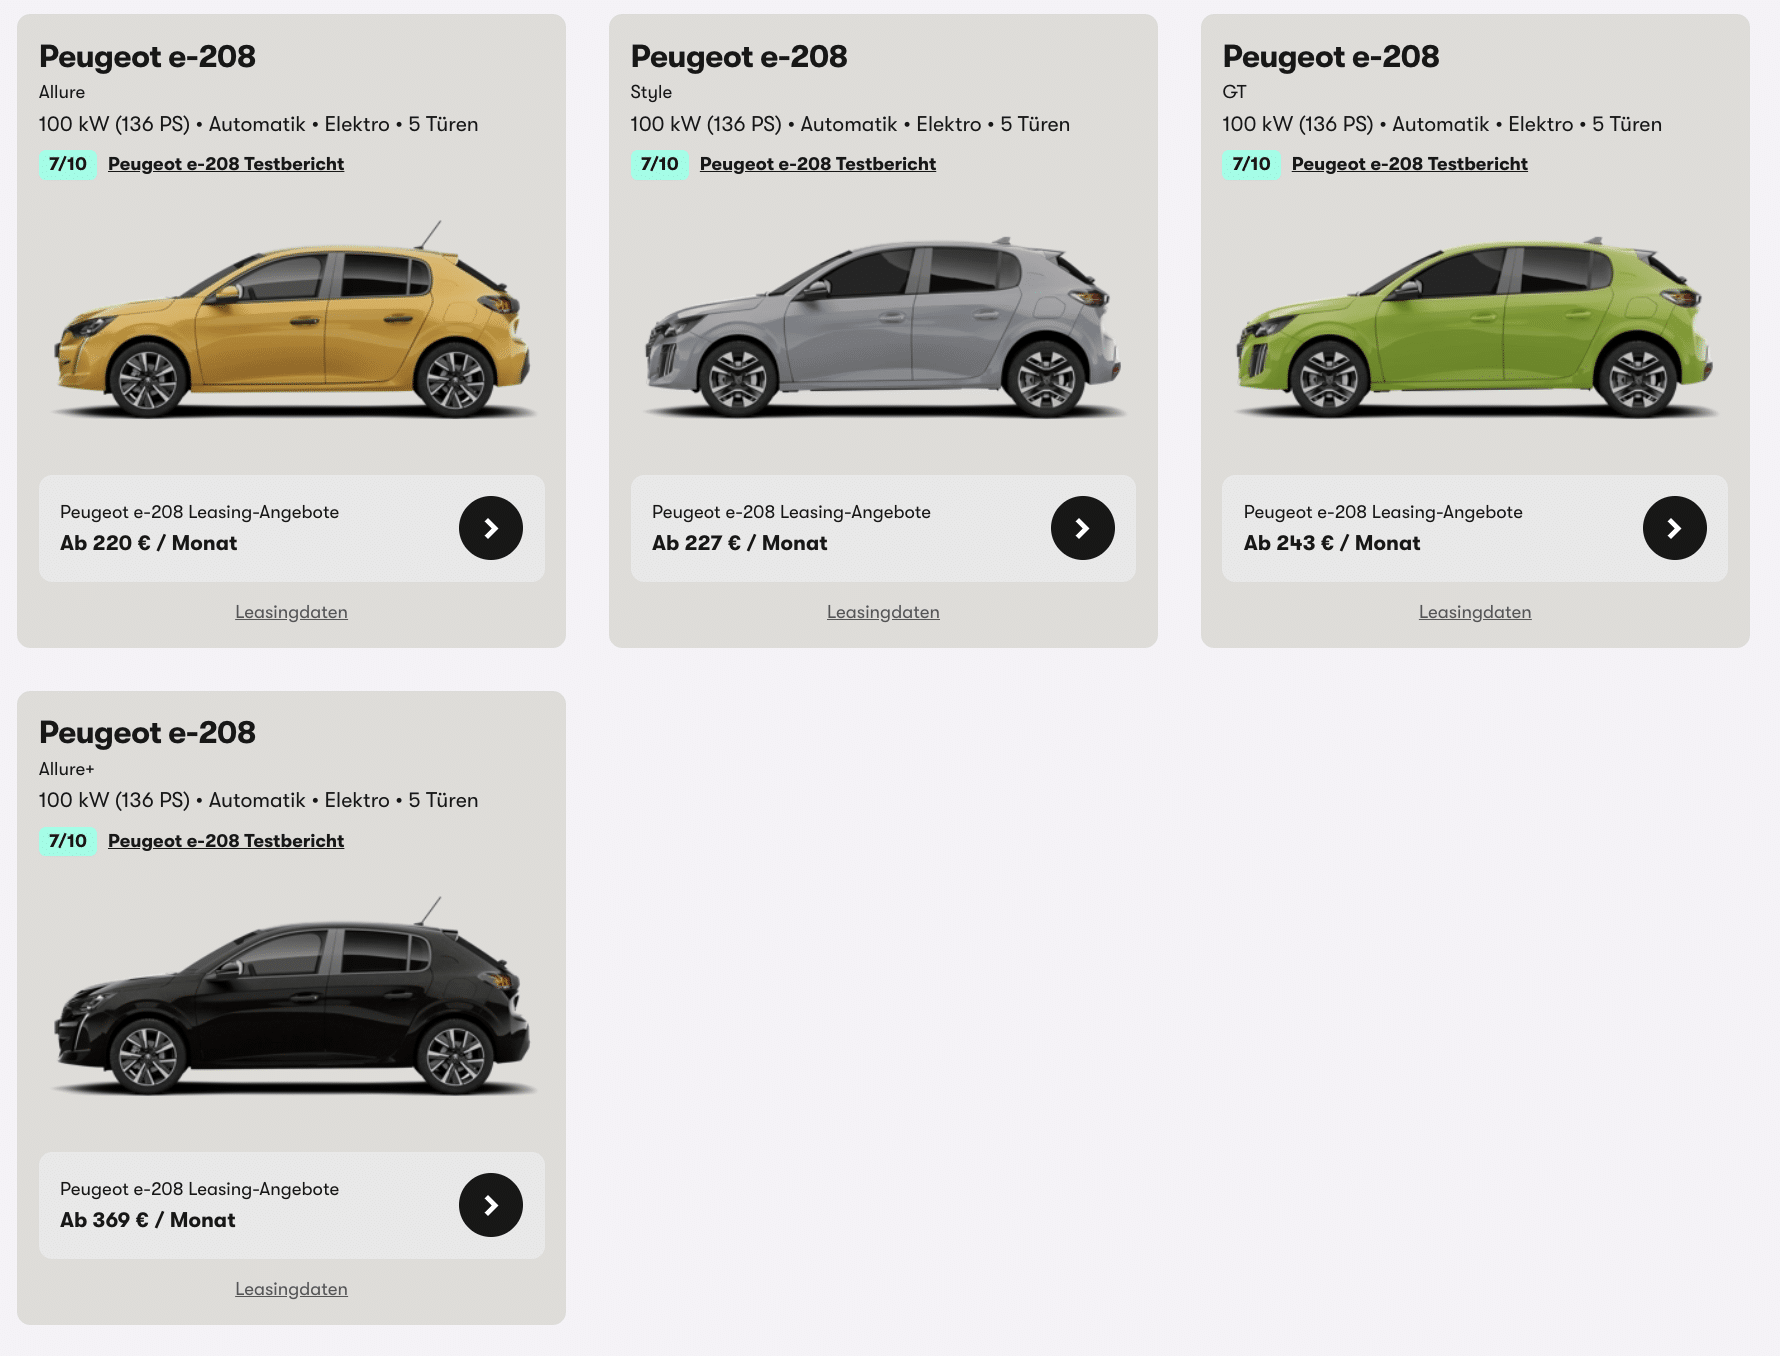Viewport: 1780px width, 1356px height.
Task: Open leasing offers arrow for Allure+ card
Action: click(x=491, y=1205)
